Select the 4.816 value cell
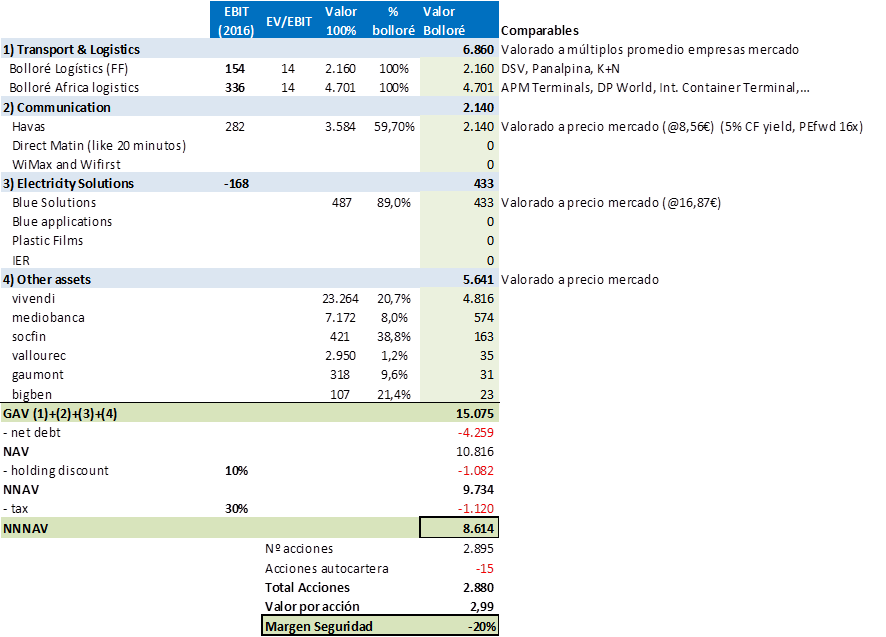 478,298
